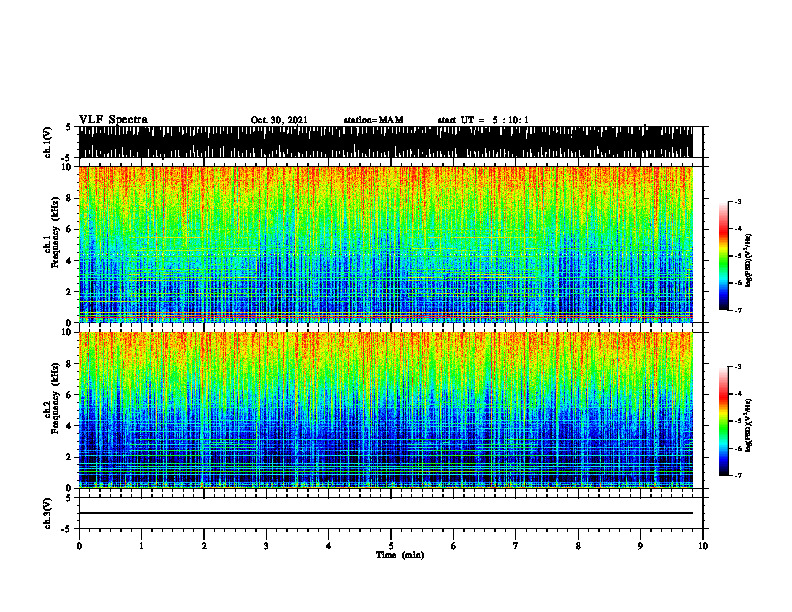Select the "start UT = 5 : 10: 1" text
The image size is (792, 612).
pos(483,120)
